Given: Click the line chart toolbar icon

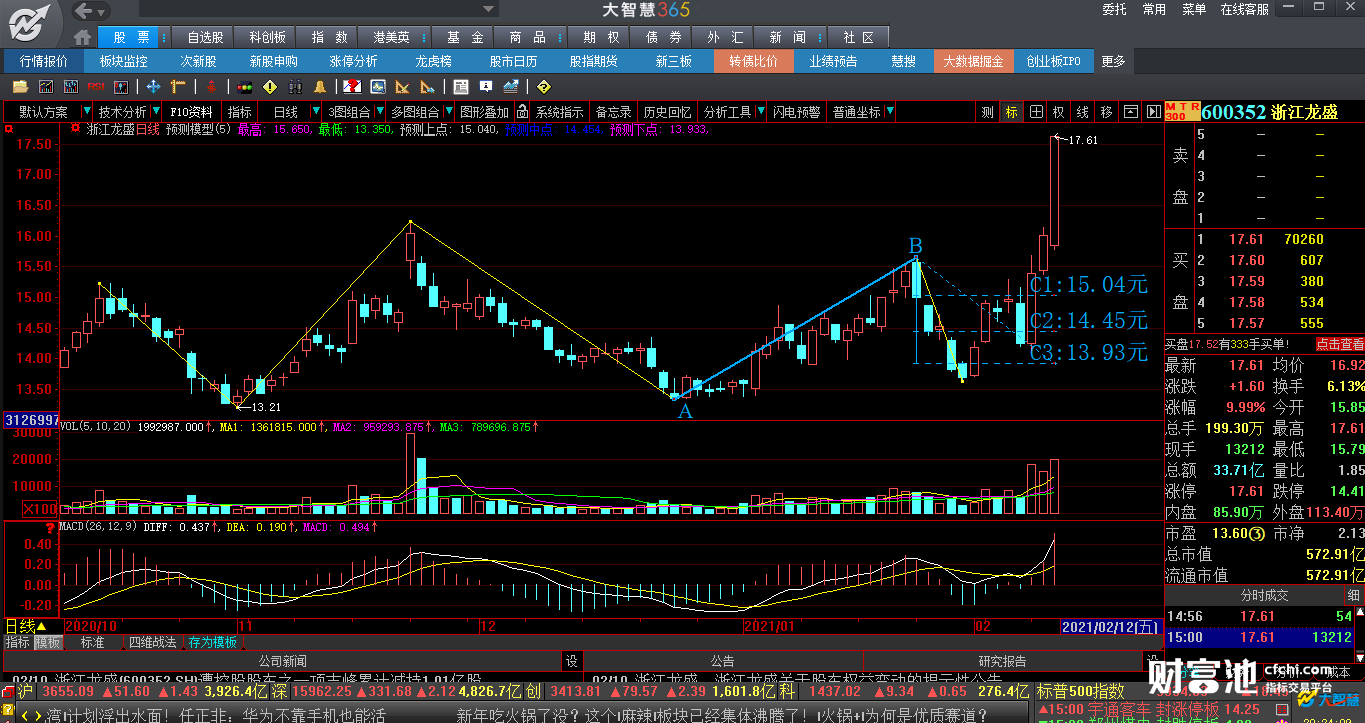Looking at the screenshot, I should click(x=46, y=87).
